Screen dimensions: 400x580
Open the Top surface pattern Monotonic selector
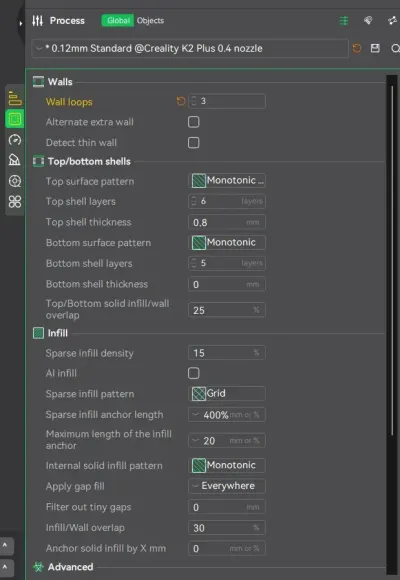(227, 181)
